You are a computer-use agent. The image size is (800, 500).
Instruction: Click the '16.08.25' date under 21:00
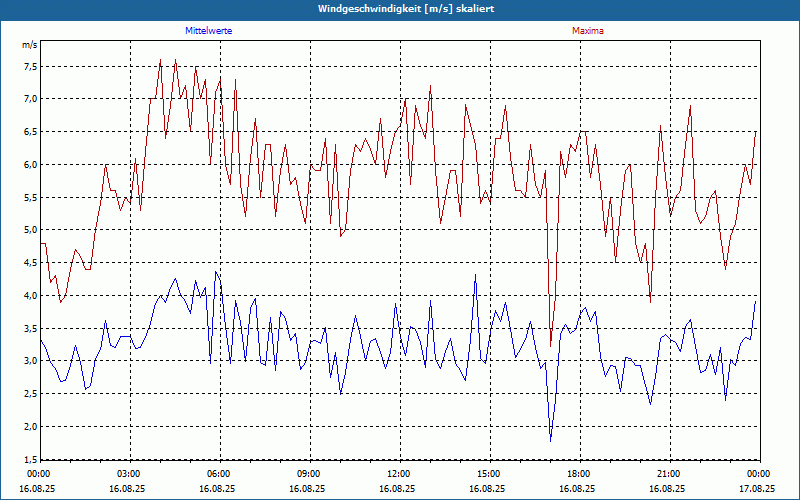pyautogui.click(x=667, y=488)
